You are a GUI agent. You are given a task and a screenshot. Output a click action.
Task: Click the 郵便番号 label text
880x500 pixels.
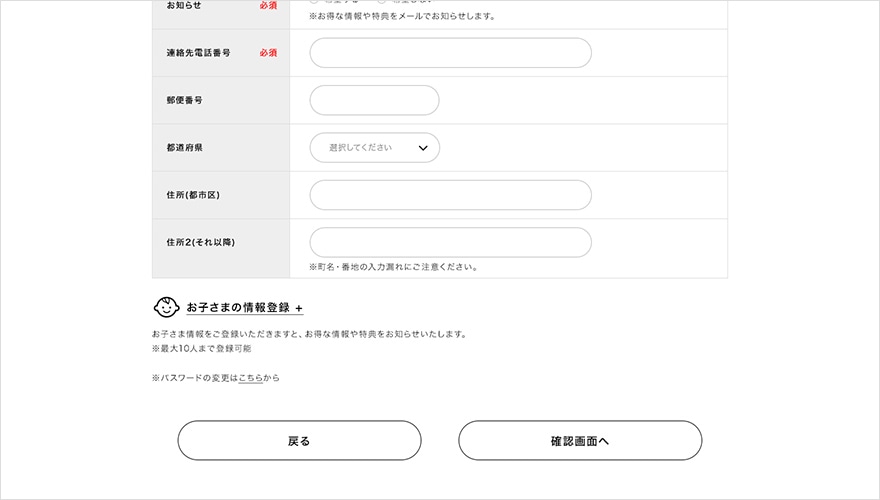[184, 100]
